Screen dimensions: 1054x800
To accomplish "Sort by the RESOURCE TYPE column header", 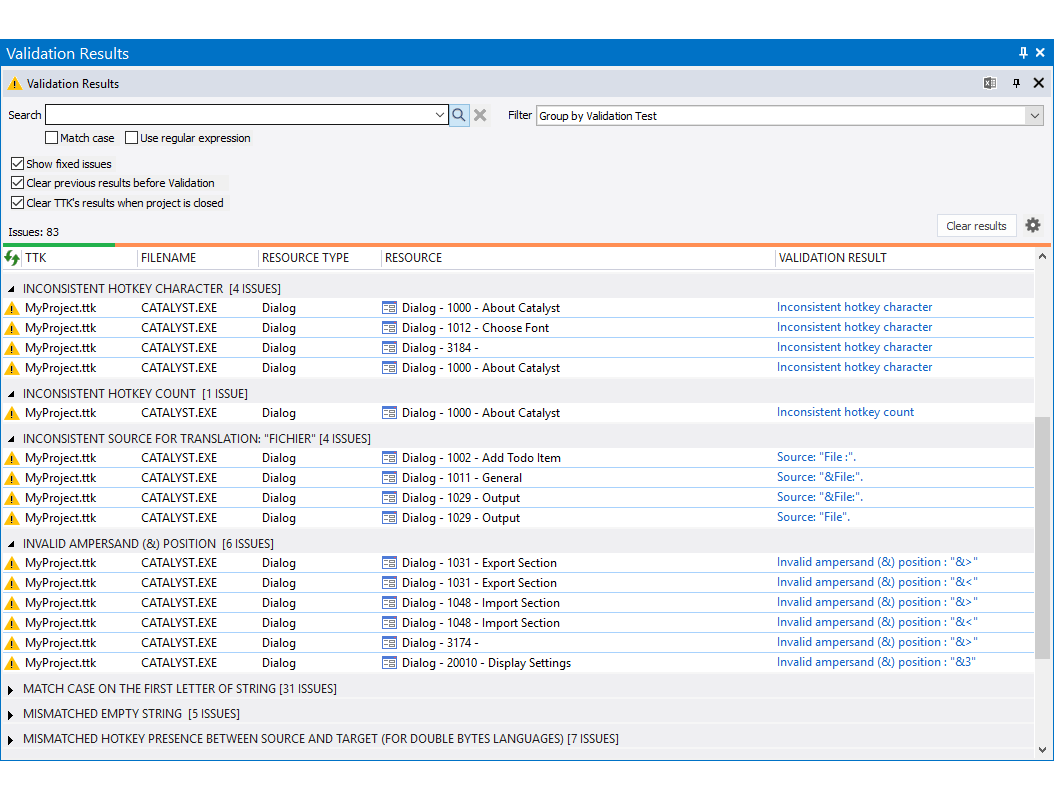I will point(305,257).
